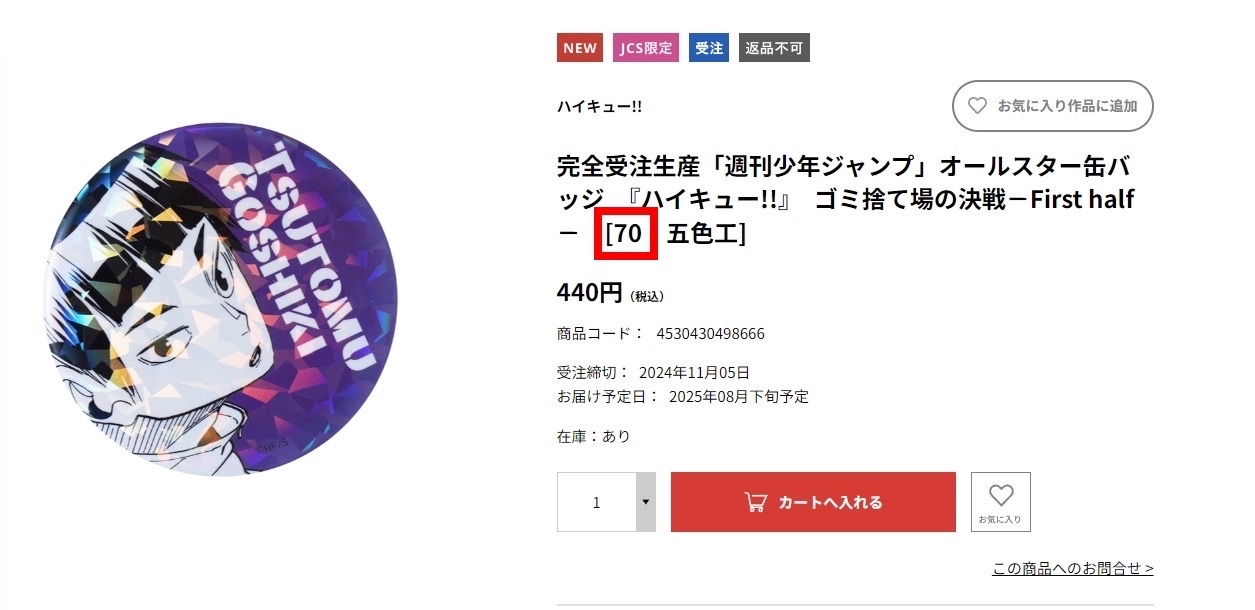Open the ハイキュー!! series link
Viewport: 1255px width, 610px height.
click(x=599, y=106)
